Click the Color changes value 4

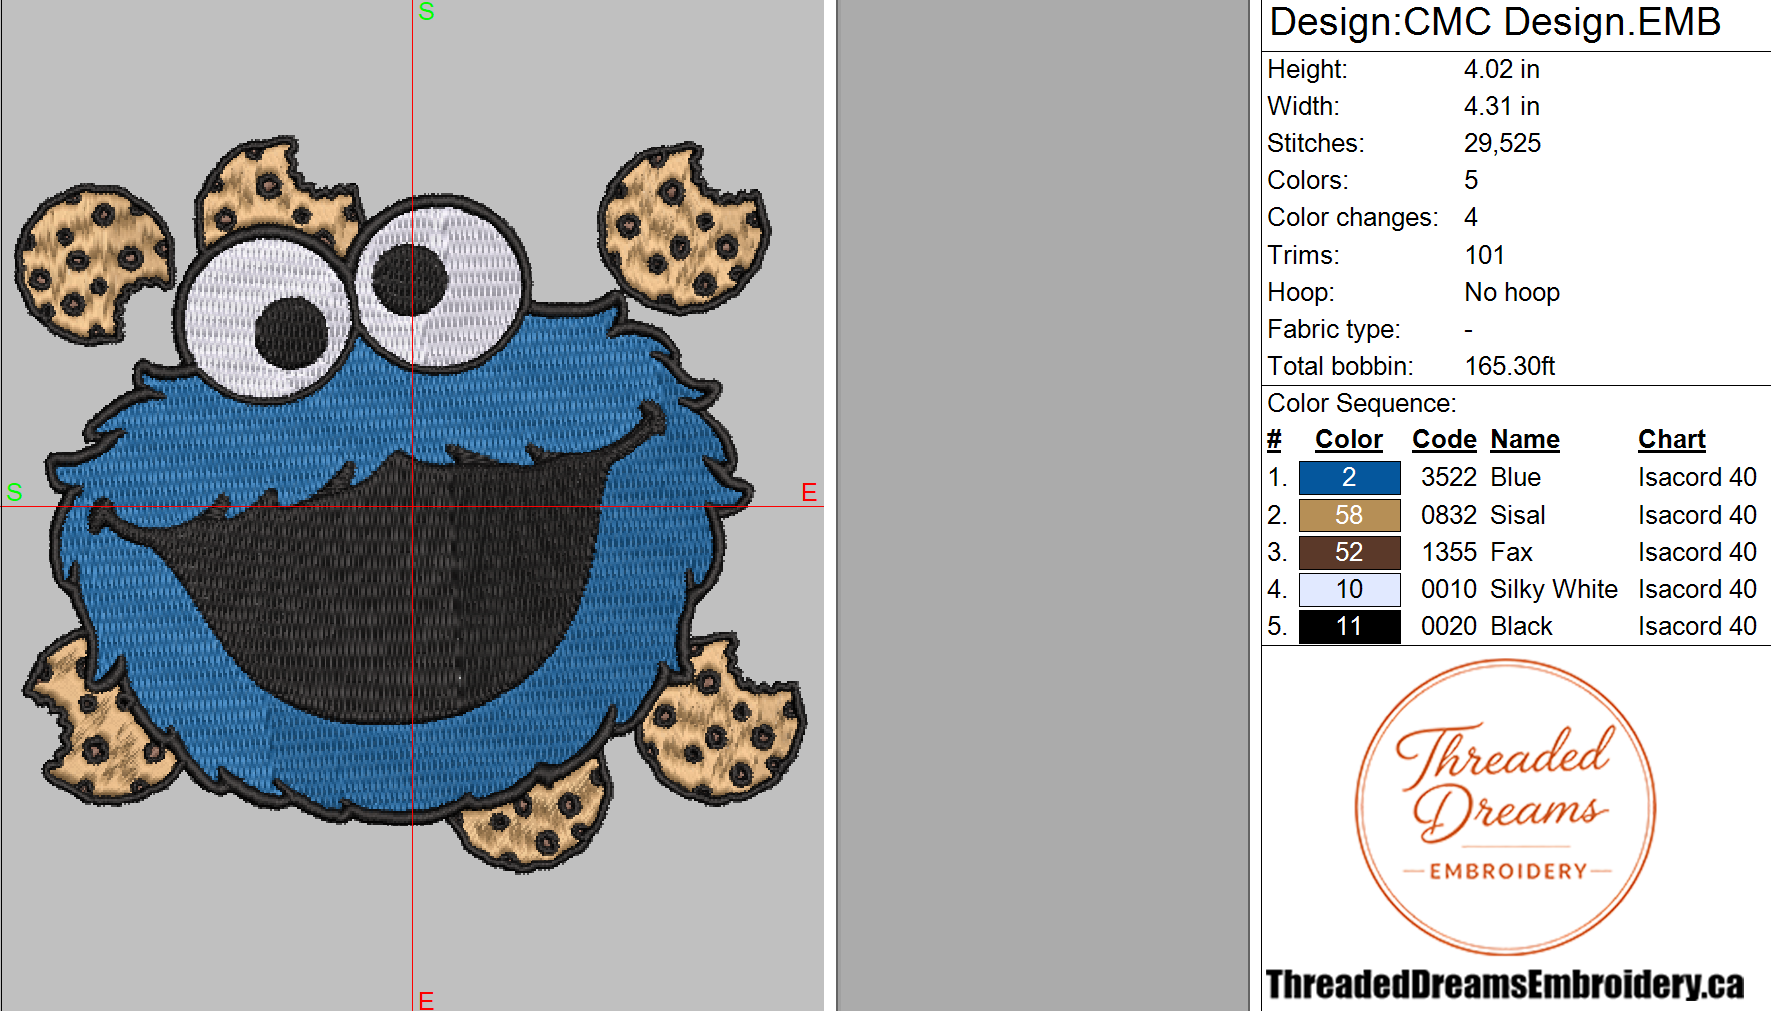coord(1471,217)
